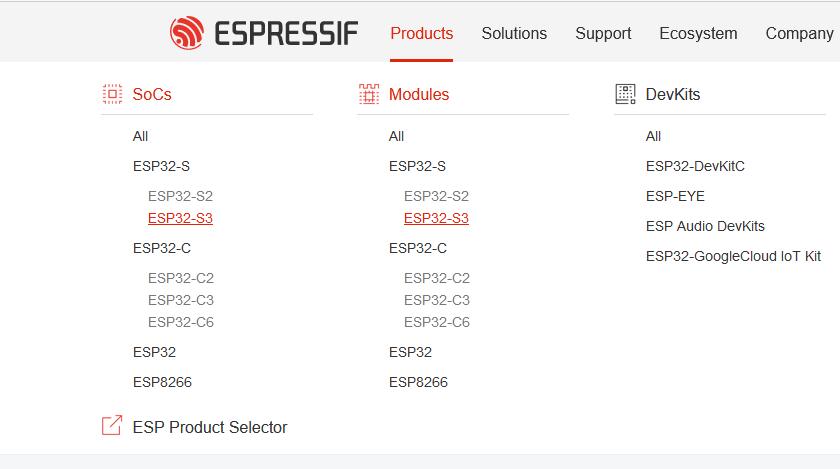Open the Support menu
The image size is (840, 469).
pos(603,33)
